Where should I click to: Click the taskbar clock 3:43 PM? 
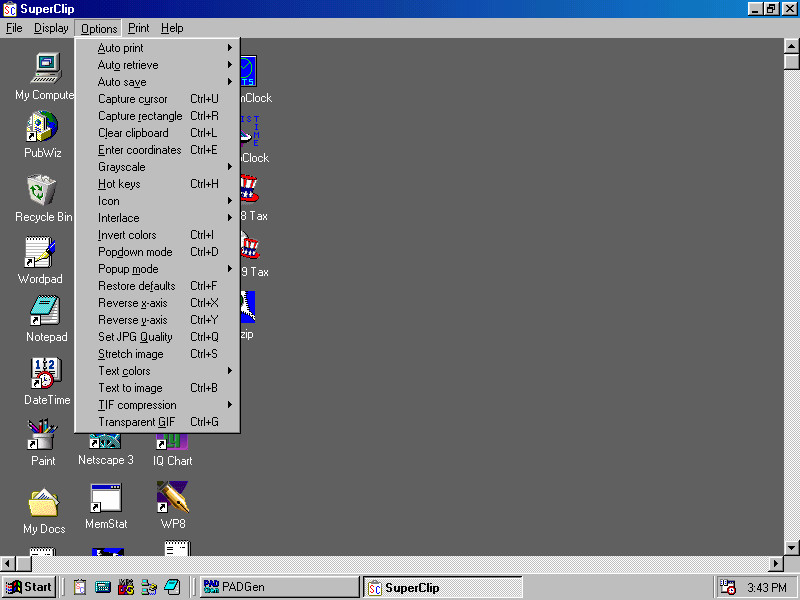coord(767,588)
